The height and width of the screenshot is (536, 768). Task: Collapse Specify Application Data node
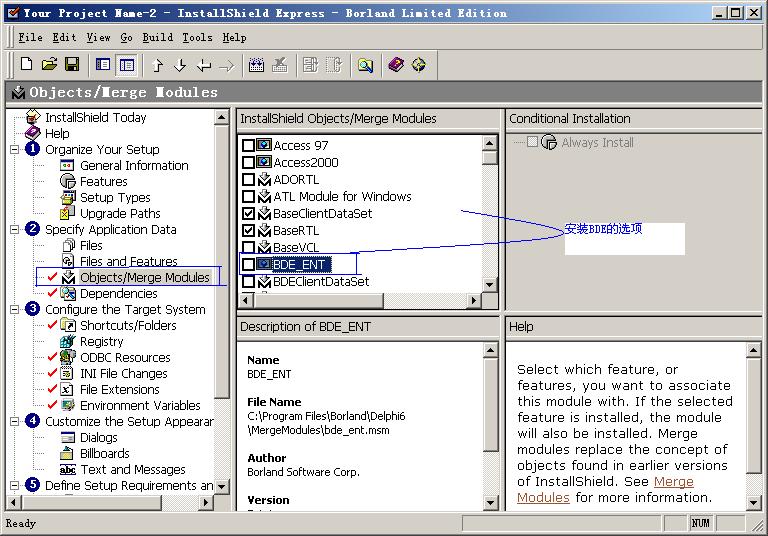coord(15,229)
